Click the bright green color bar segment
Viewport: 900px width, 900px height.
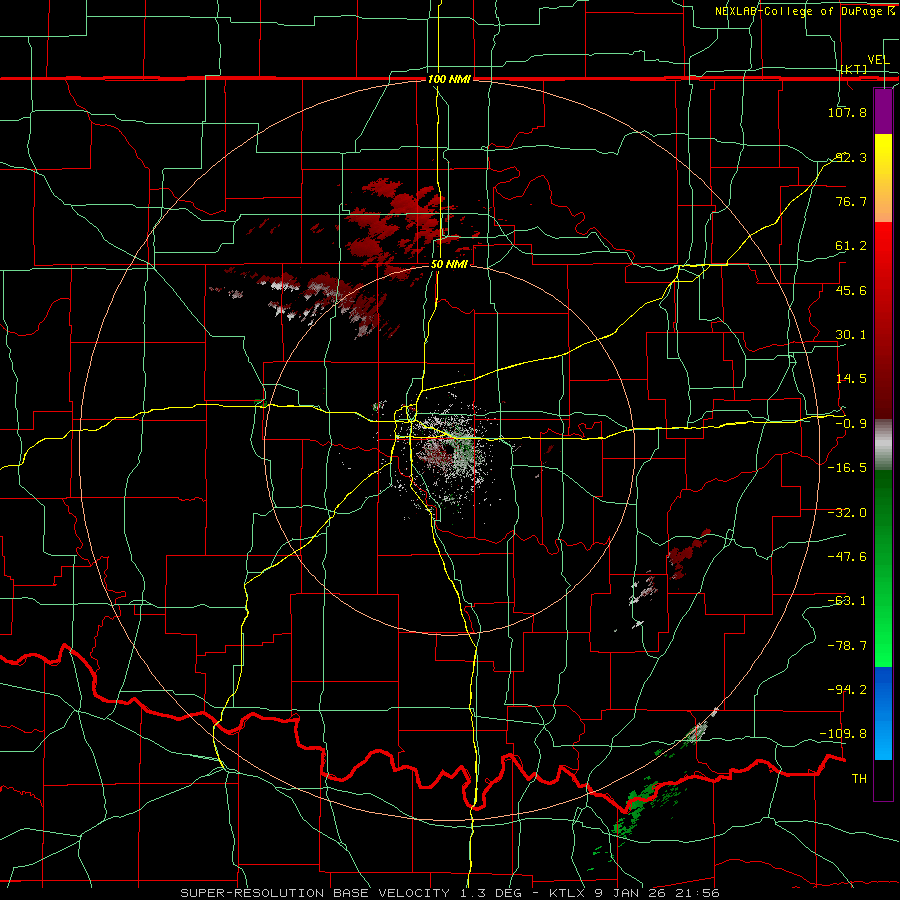pos(883,568)
